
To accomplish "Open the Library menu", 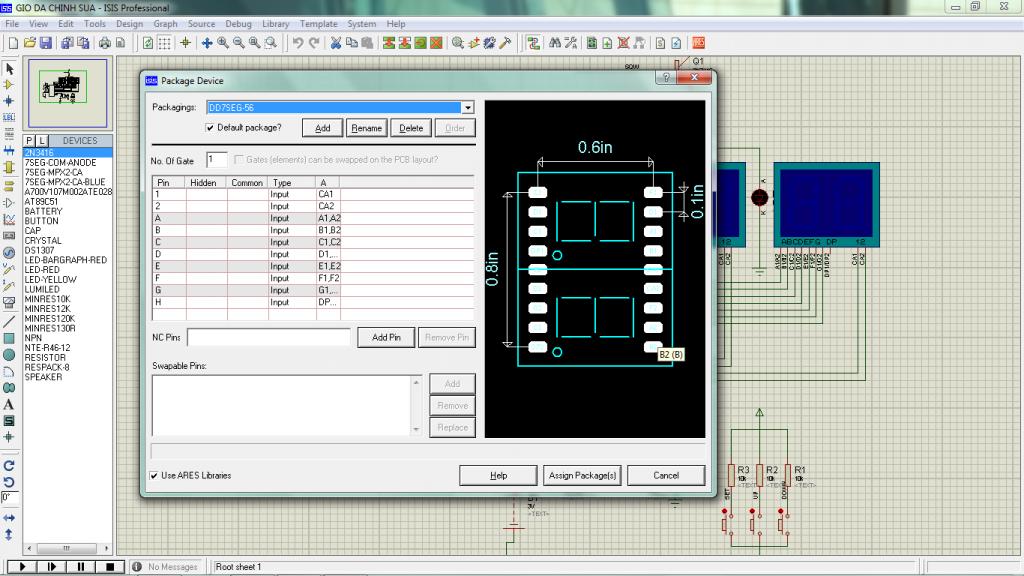I will [x=275, y=23].
